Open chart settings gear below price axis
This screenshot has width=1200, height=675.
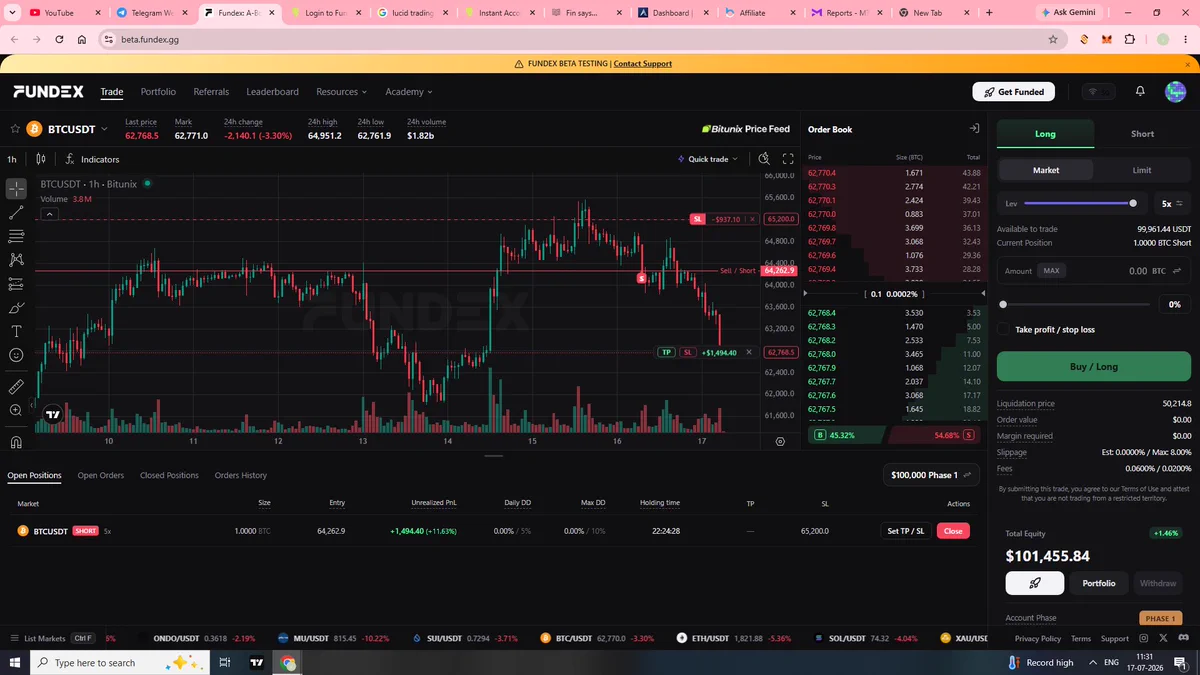coord(780,441)
